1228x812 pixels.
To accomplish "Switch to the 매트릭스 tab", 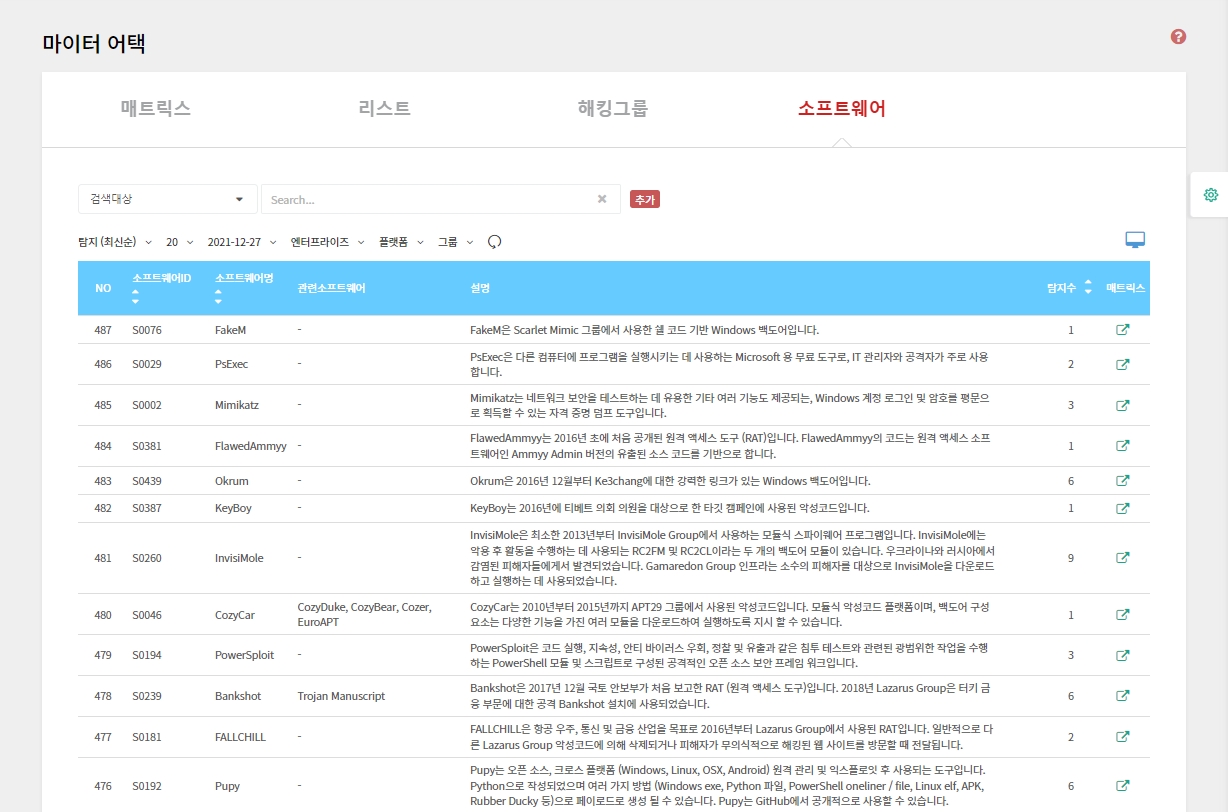I will [x=155, y=109].
